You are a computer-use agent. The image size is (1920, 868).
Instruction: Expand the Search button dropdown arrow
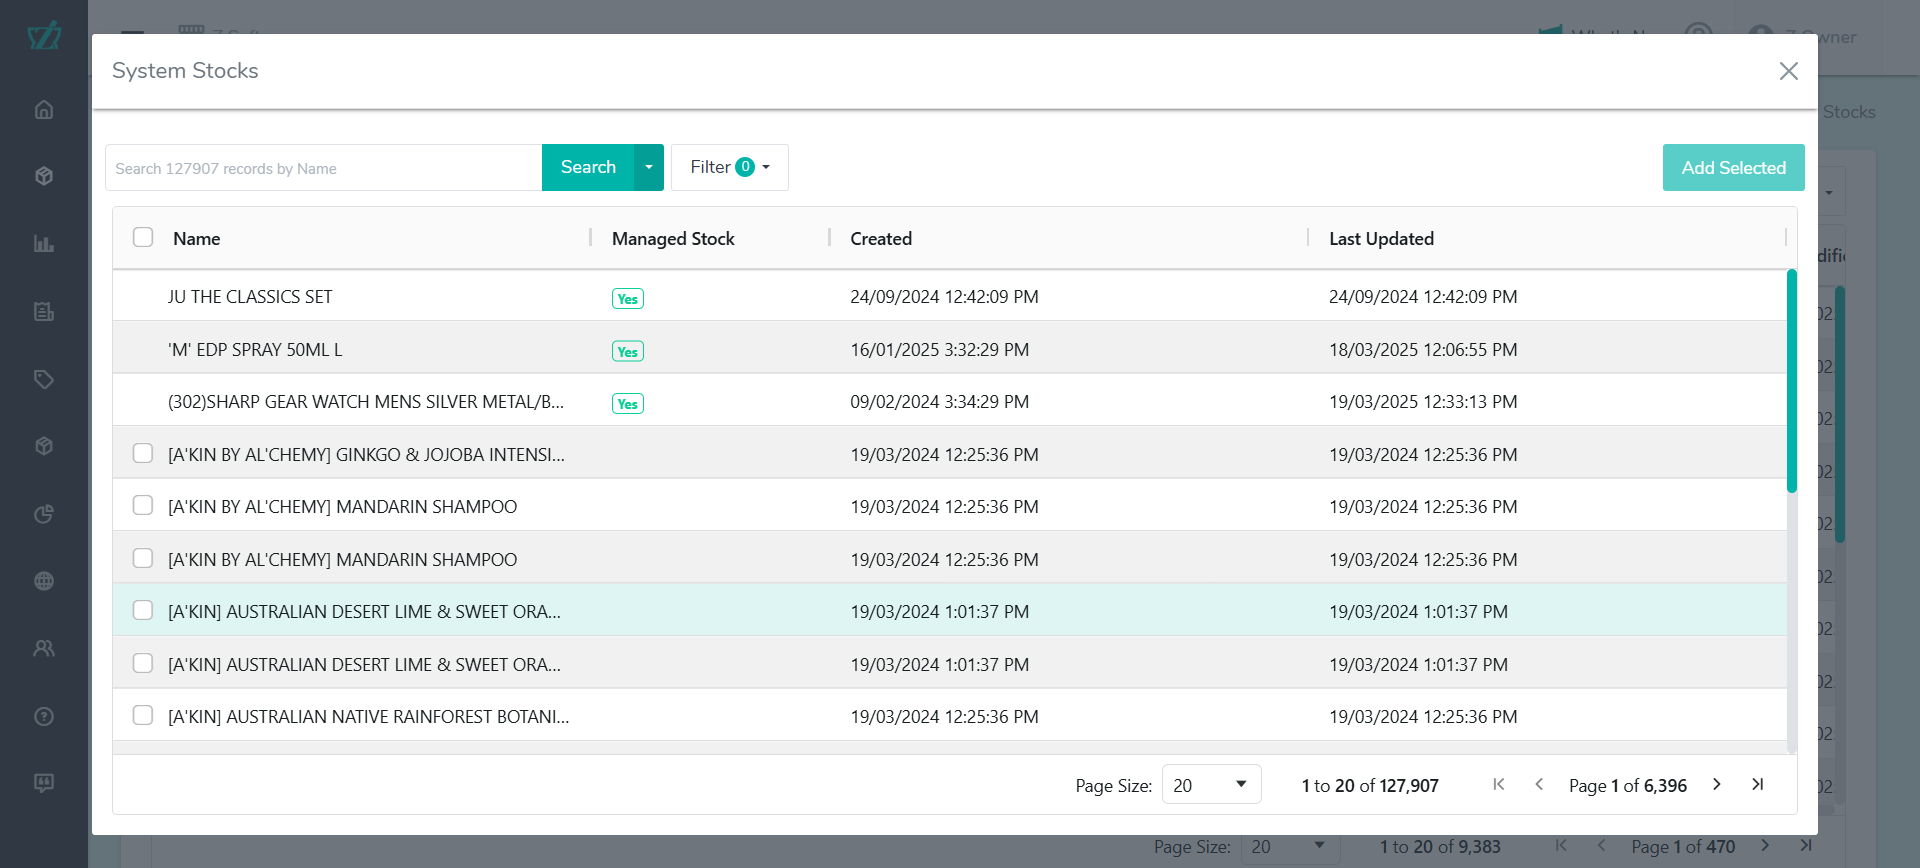click(649, 167)
